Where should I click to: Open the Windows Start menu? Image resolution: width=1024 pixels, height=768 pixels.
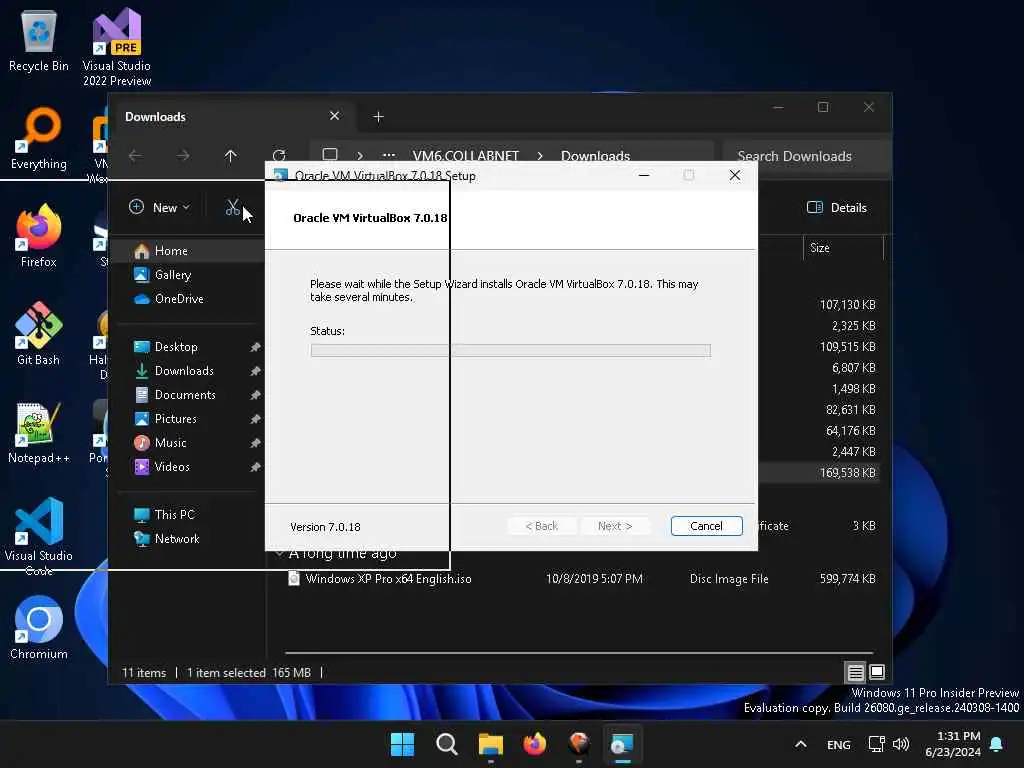tap(402, 744)
